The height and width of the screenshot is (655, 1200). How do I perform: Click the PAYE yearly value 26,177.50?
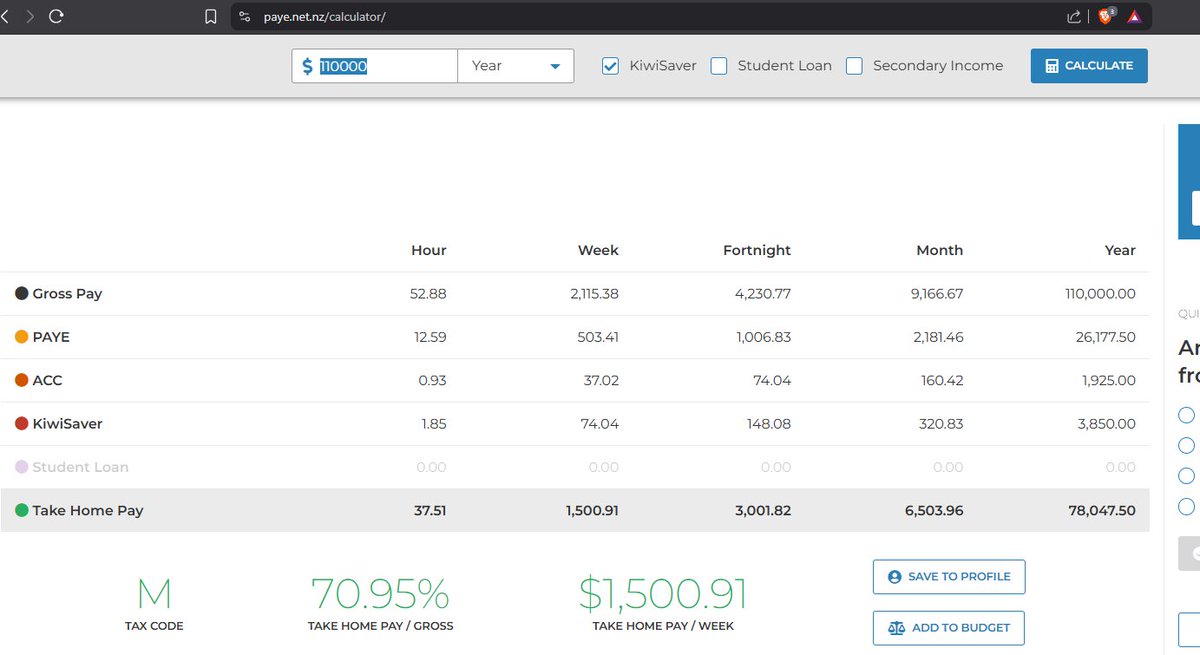pyautogui.click(x=1105, y=337)
